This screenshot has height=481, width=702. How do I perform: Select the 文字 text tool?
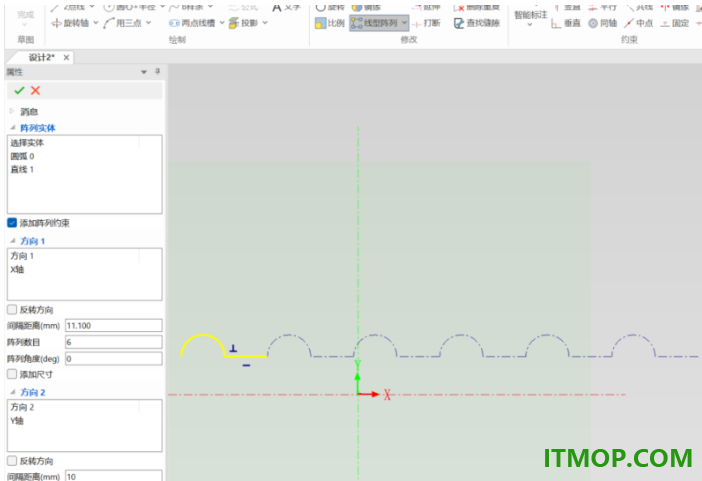286,7
